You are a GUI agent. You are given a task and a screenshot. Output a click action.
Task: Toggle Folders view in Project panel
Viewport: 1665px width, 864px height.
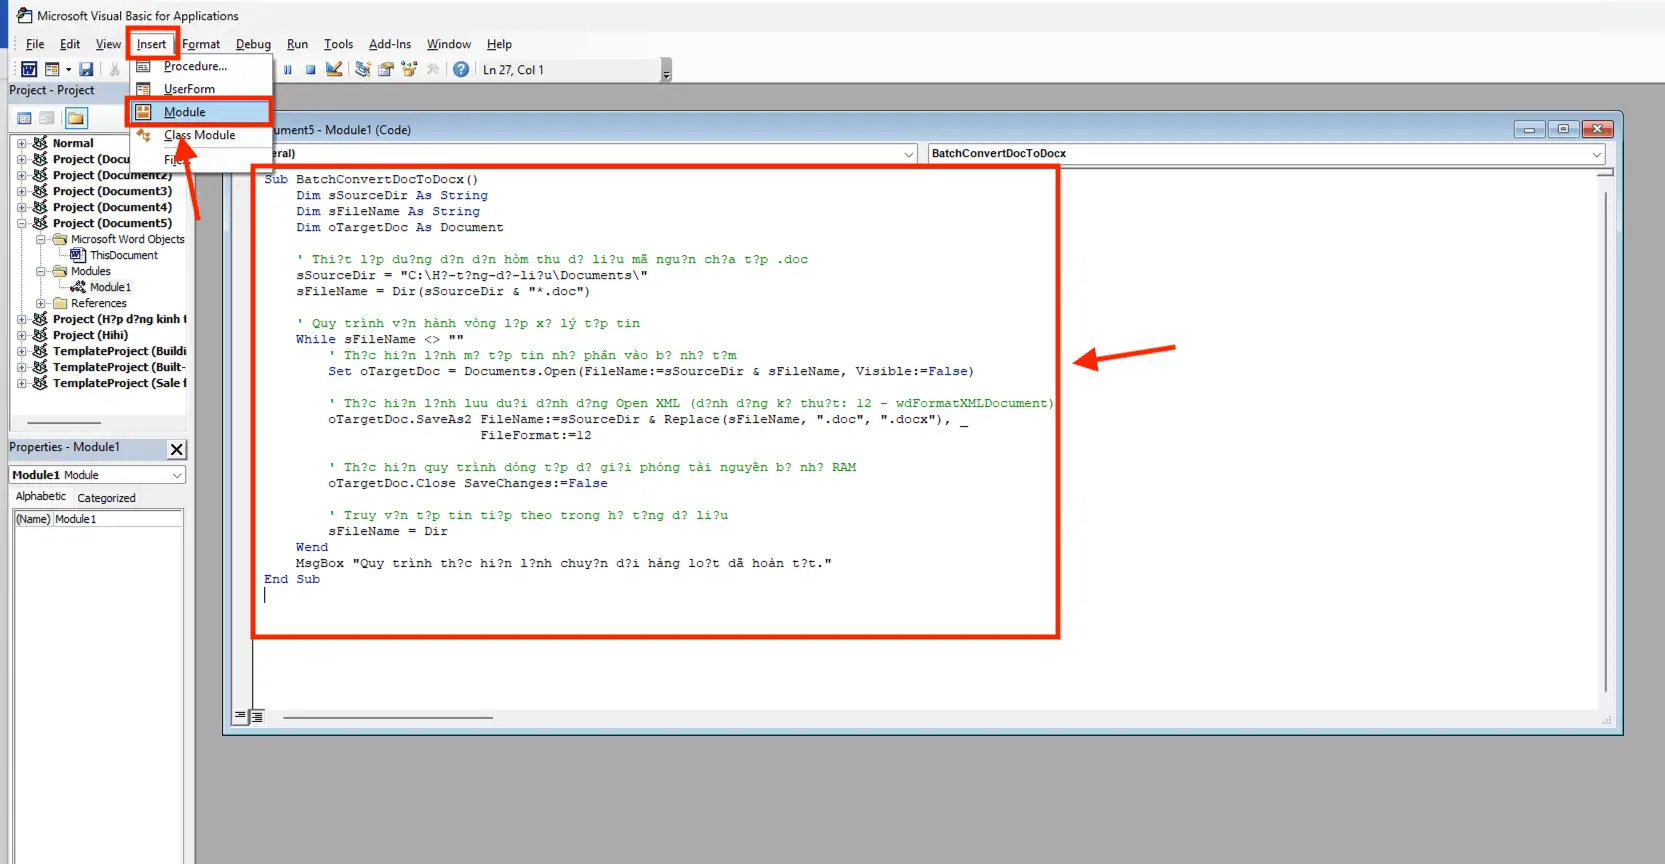coord(76,118)
